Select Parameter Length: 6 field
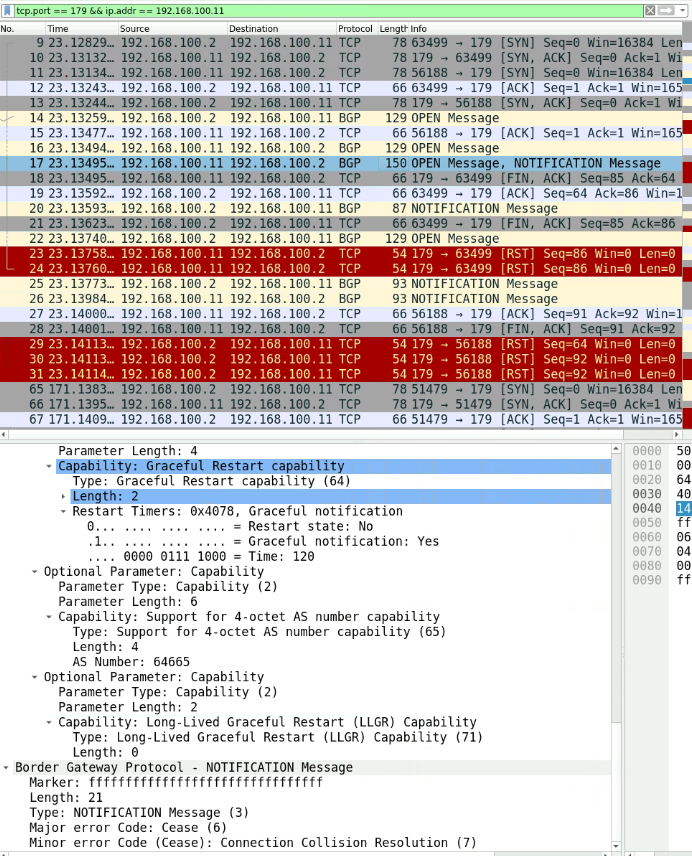Viewport: 692px width, 856px height. click(x=128, y=602)
